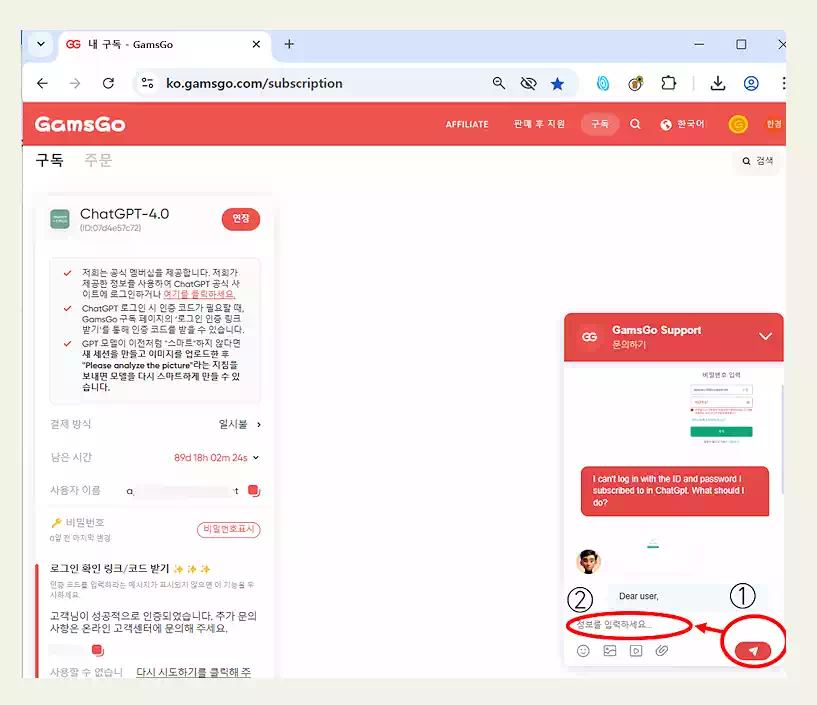Viewport: 817px width, 705px height.
Task: Attach a file using the paperclip icon
Action: tap(661, 650)
